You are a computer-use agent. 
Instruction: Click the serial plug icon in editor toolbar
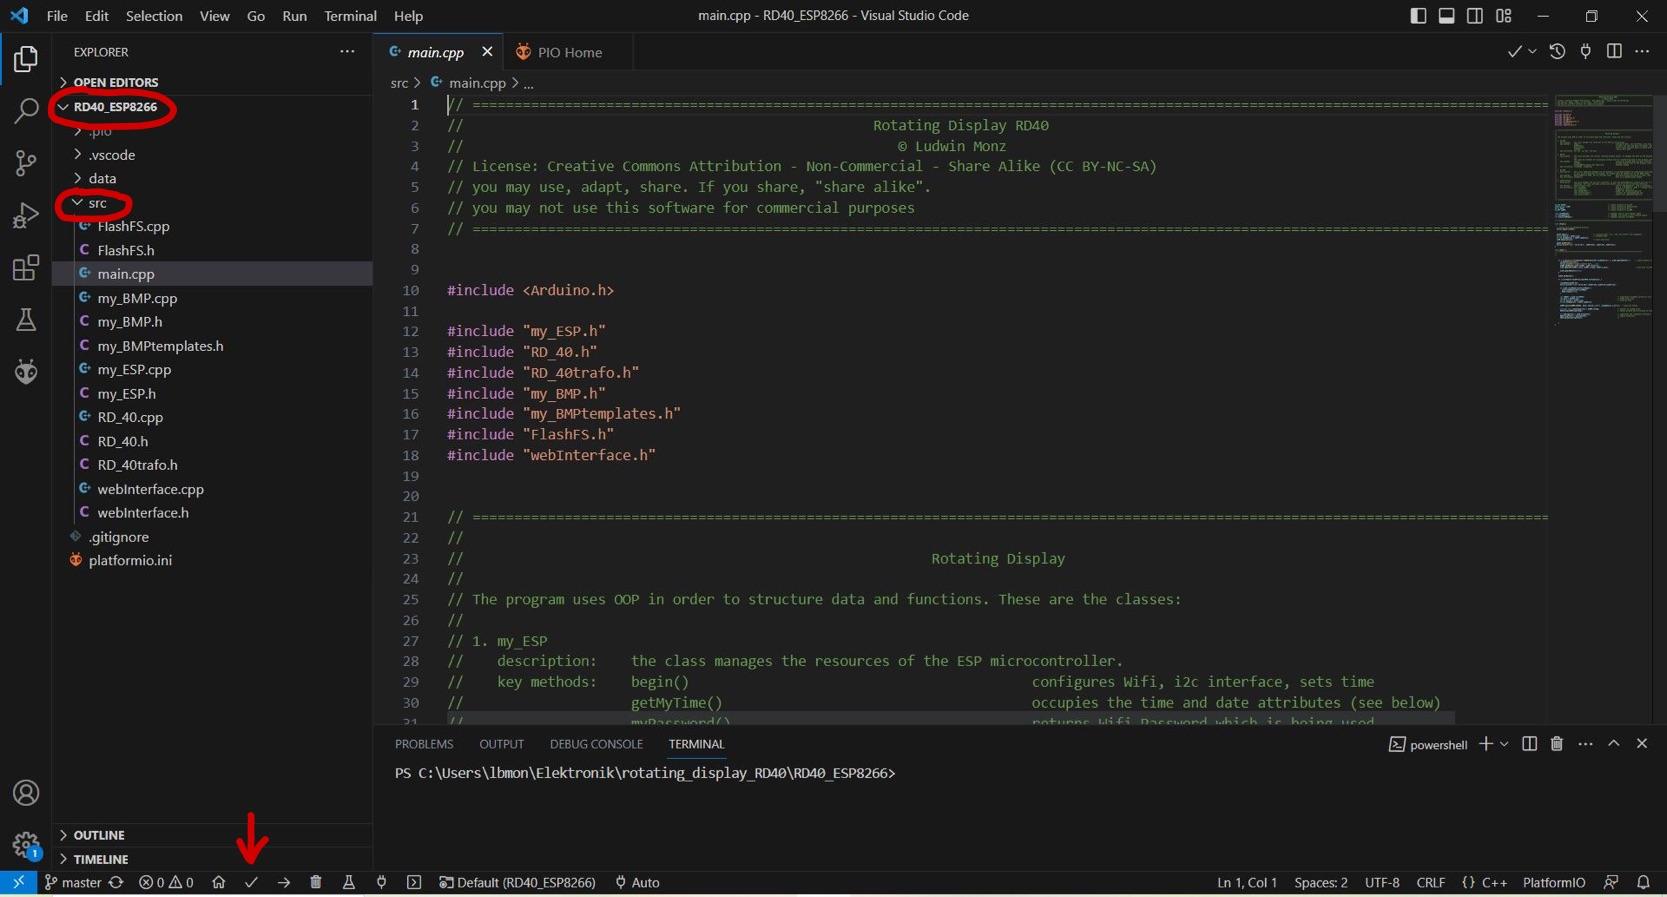(x=1586, y=52)
